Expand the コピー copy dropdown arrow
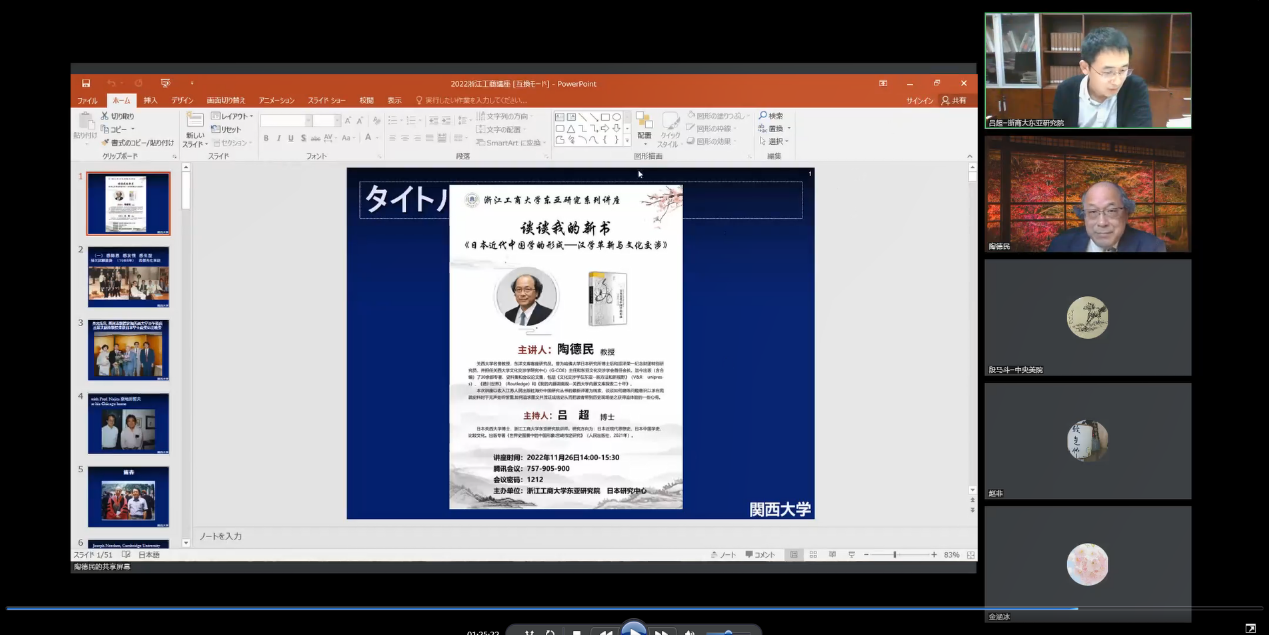Image resolution: width=1269 pixels, height=635 pixels. pyautogui.click(x=133, y=129)
